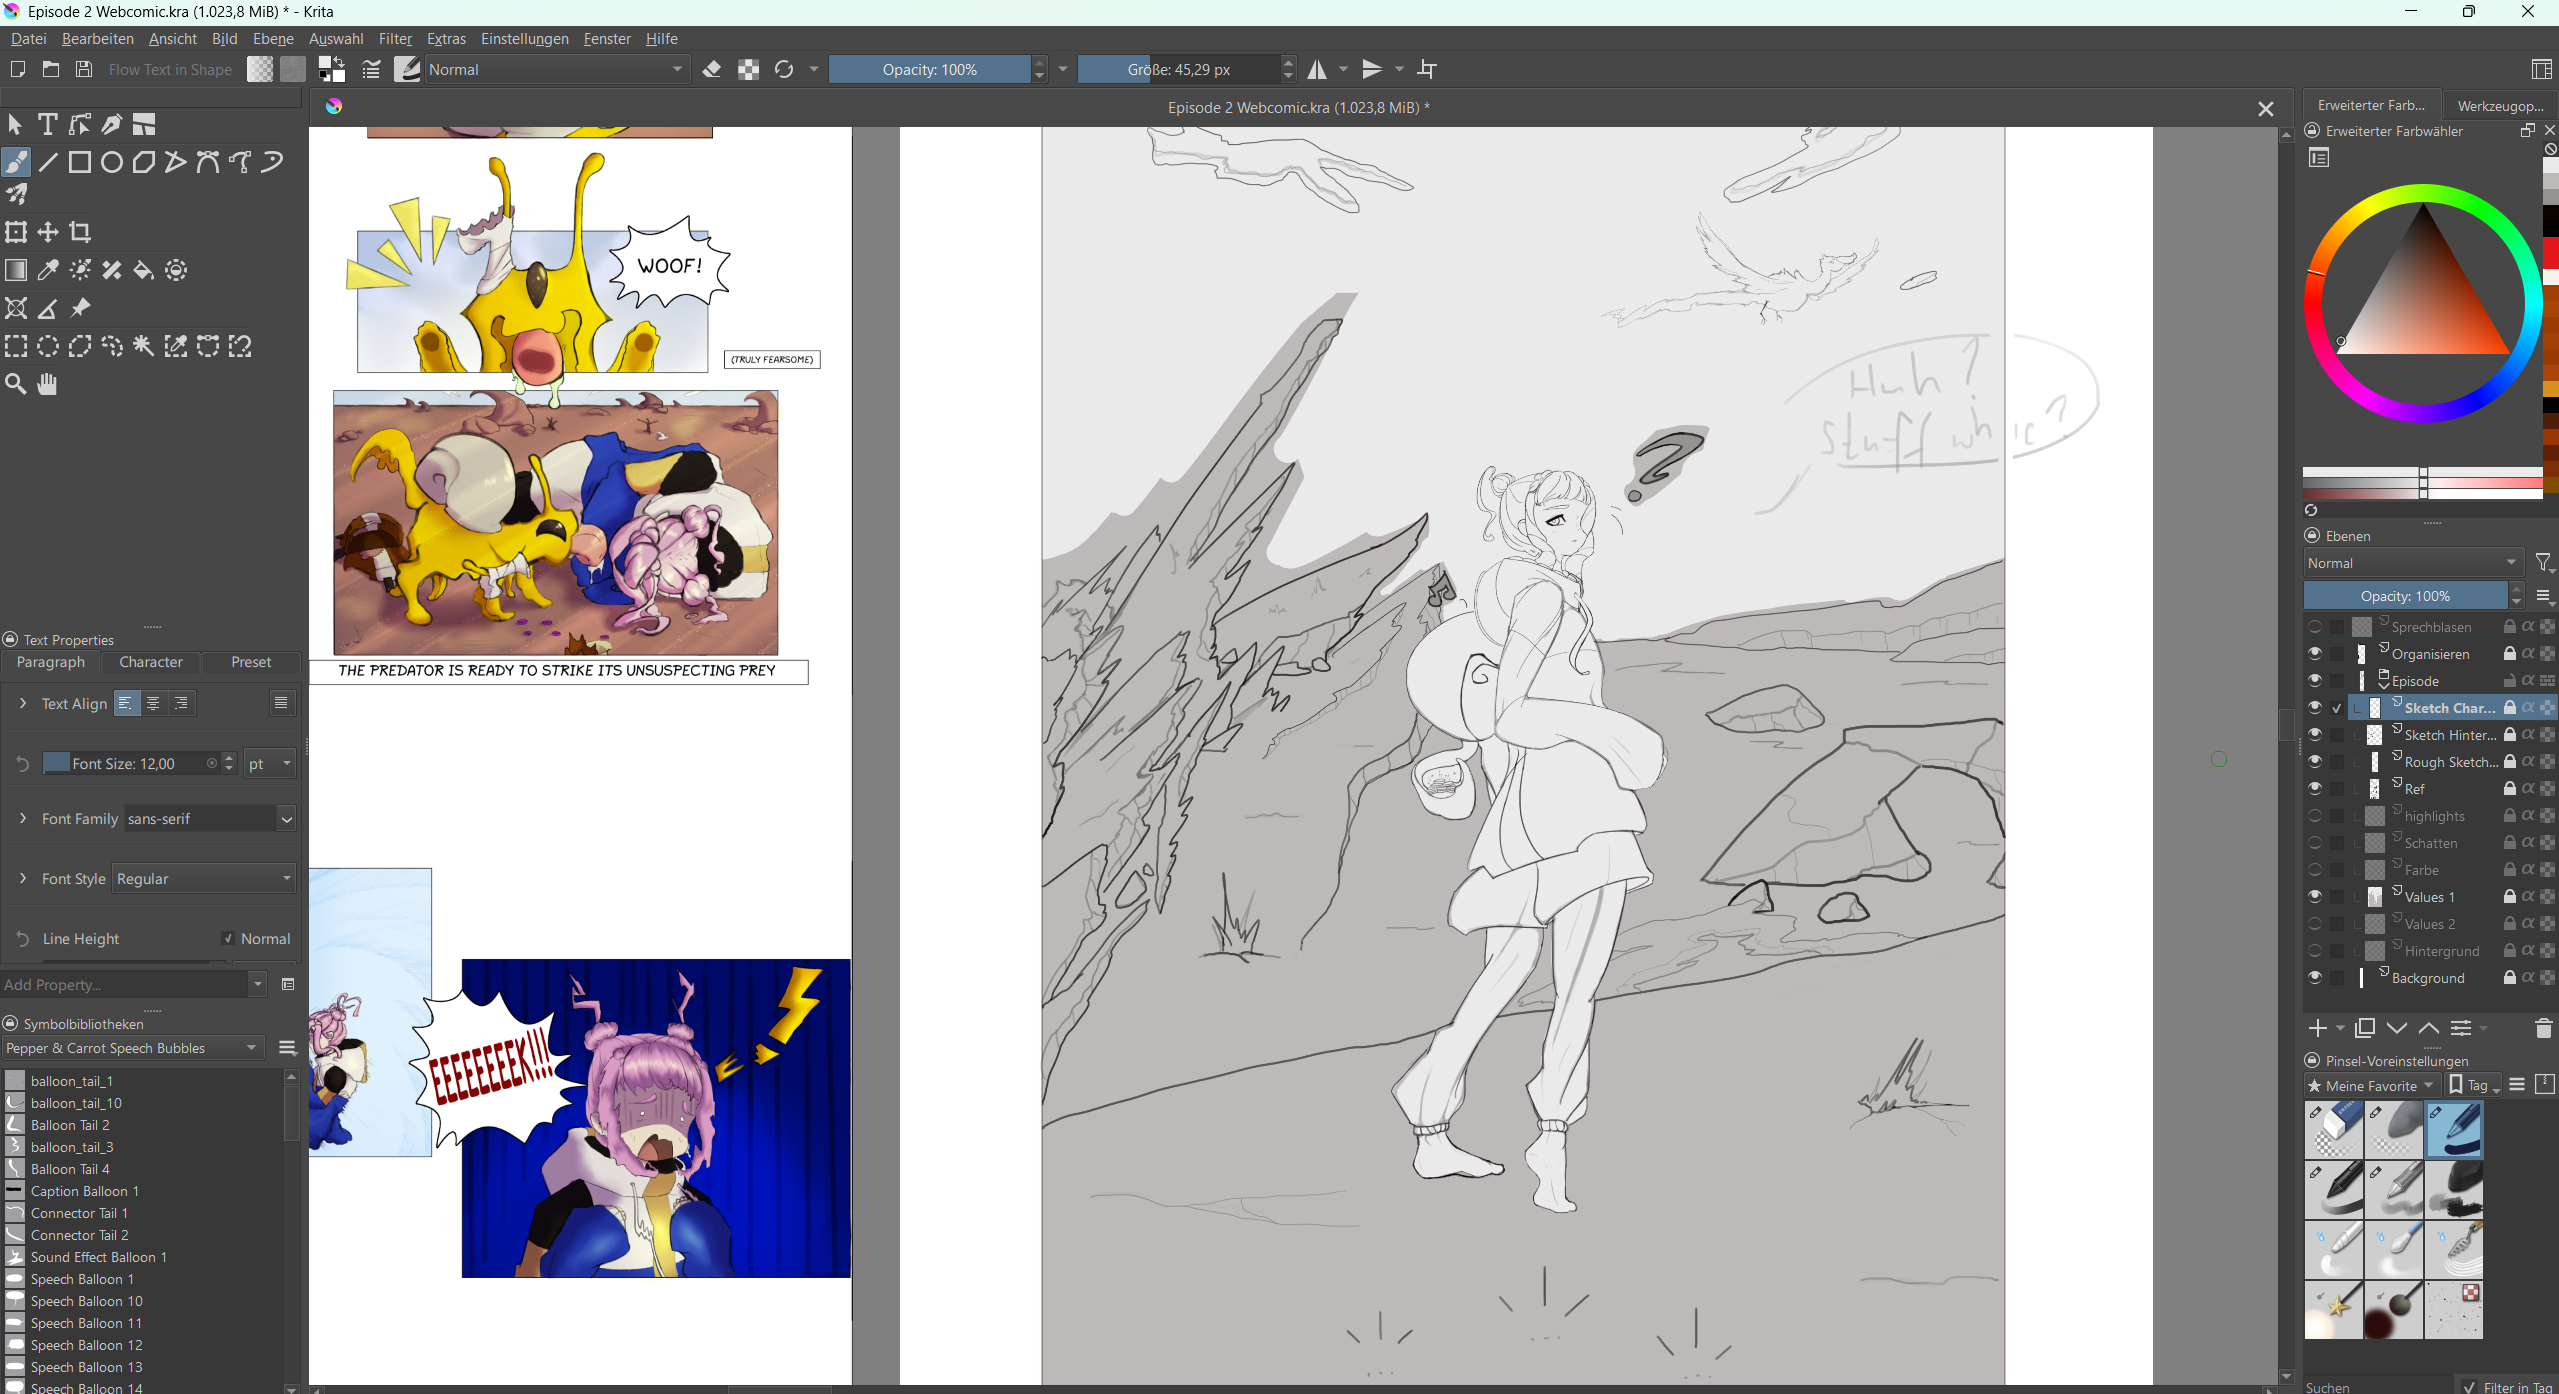Click the layer Opacity 100% slider
The image size is (2559, 1394).
[x=2404, y=596]
